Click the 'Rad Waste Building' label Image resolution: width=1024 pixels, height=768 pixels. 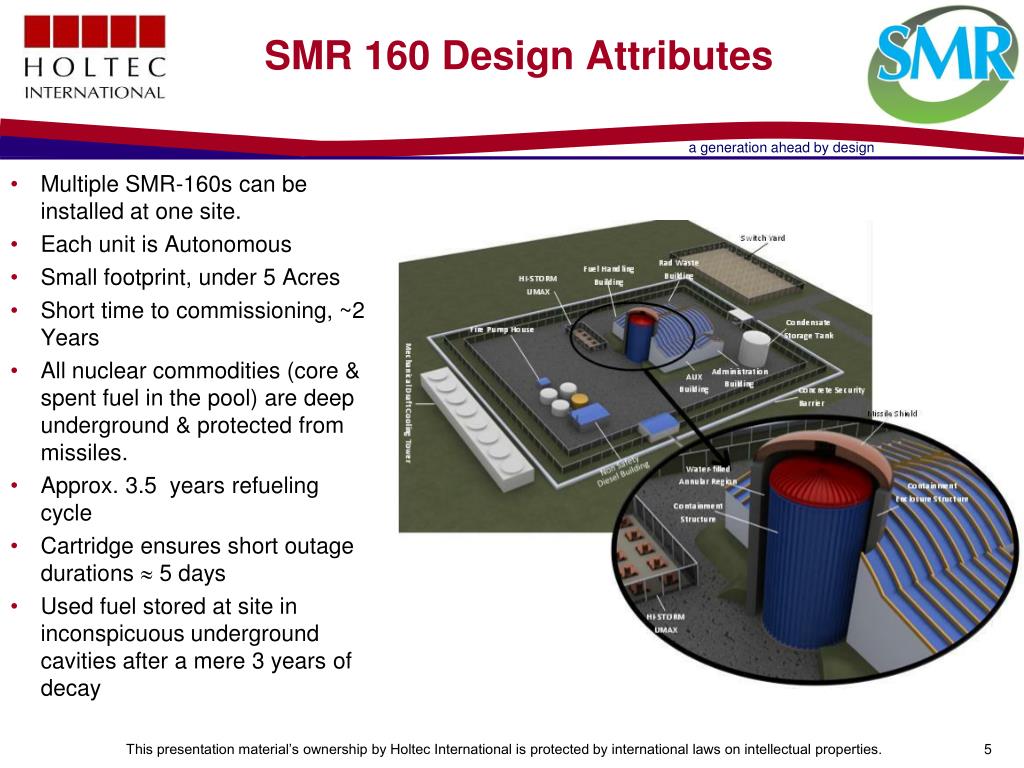coord(679,269)
